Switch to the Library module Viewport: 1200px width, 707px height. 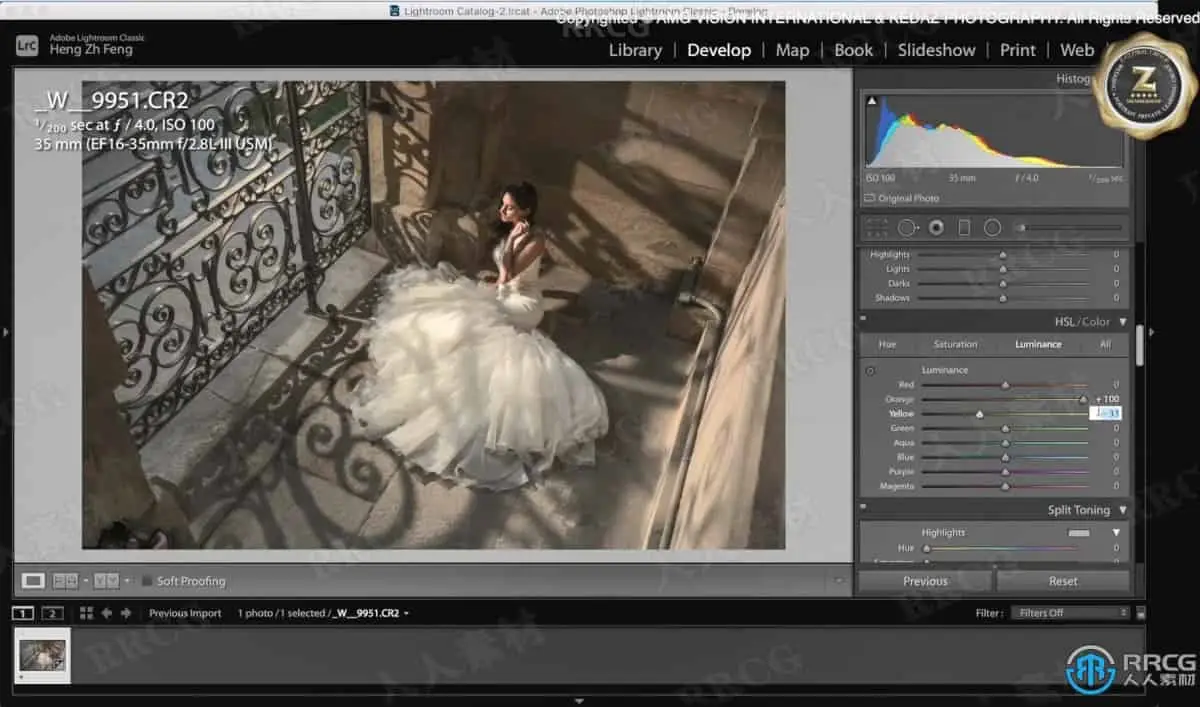point(635,50)
